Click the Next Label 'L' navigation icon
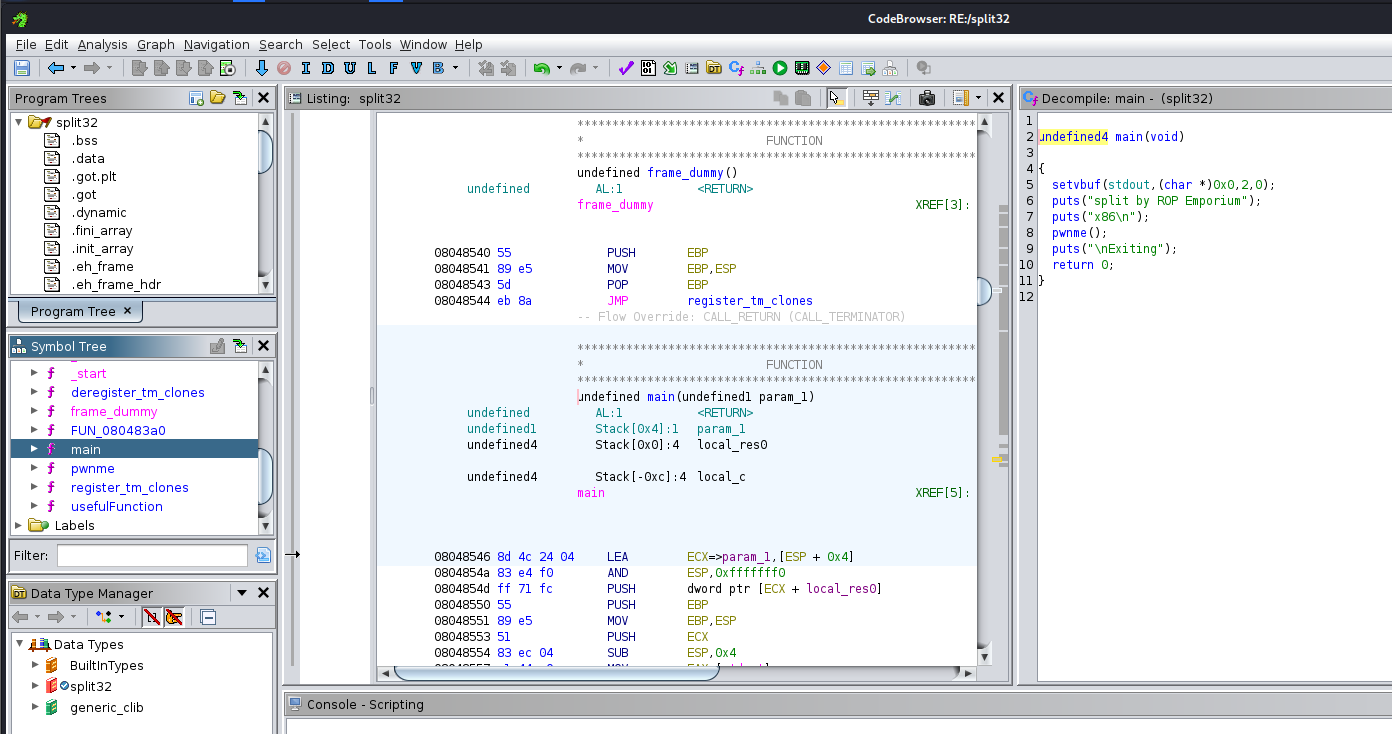This screenshot has height=734, width=1392. (x=371, y=68)
